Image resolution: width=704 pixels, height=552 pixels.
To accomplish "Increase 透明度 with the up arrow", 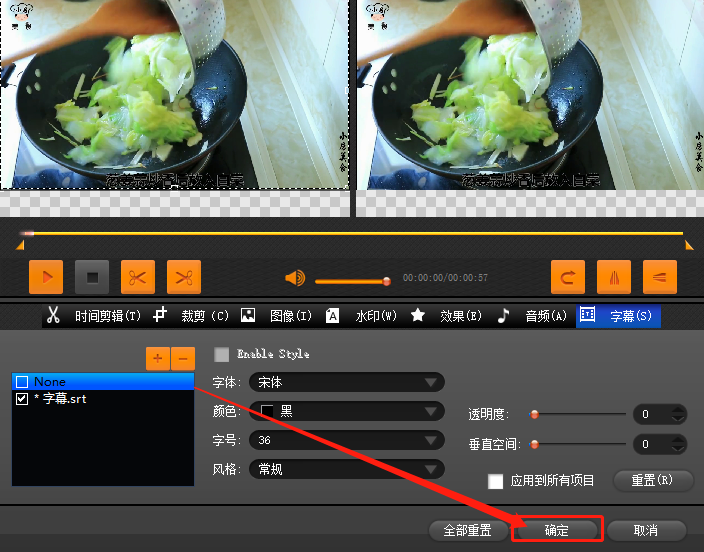I will tap(678, 409).
